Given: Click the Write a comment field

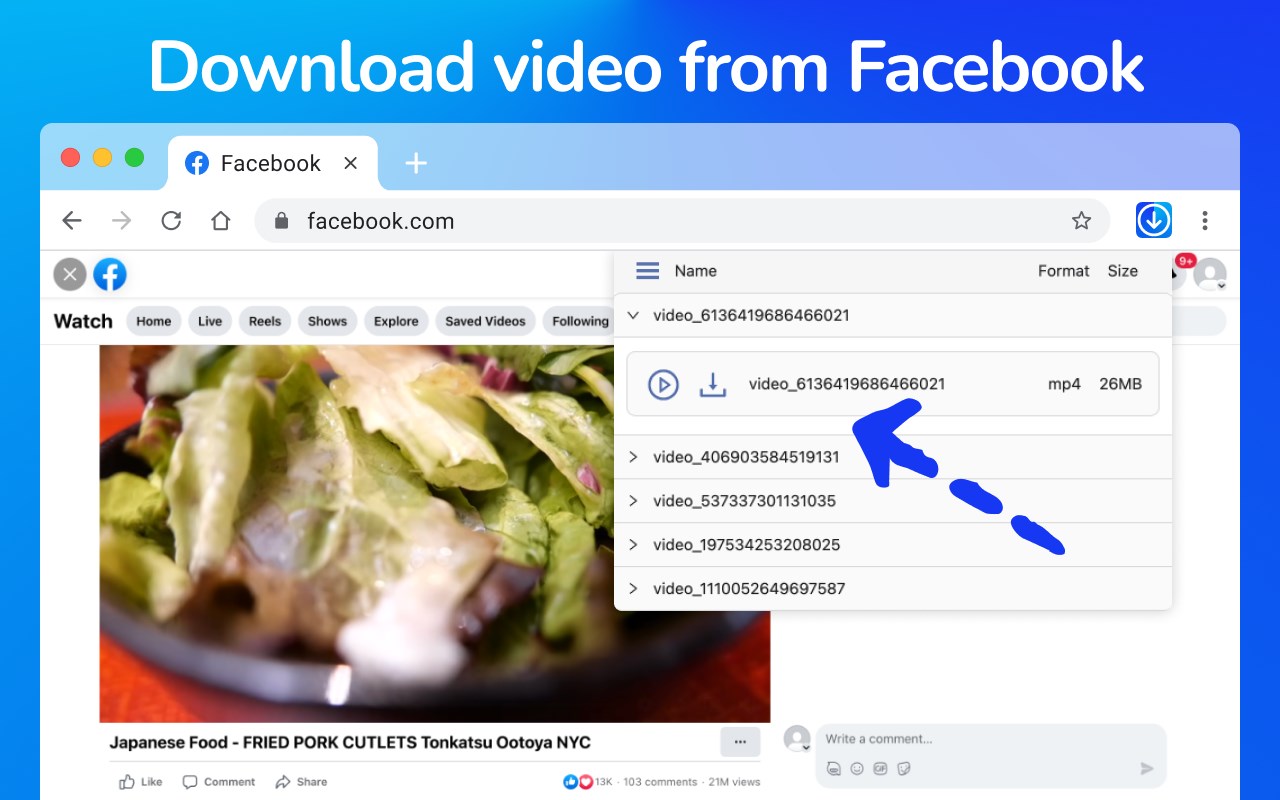Looking at the screenshot, I should (991, 740).
